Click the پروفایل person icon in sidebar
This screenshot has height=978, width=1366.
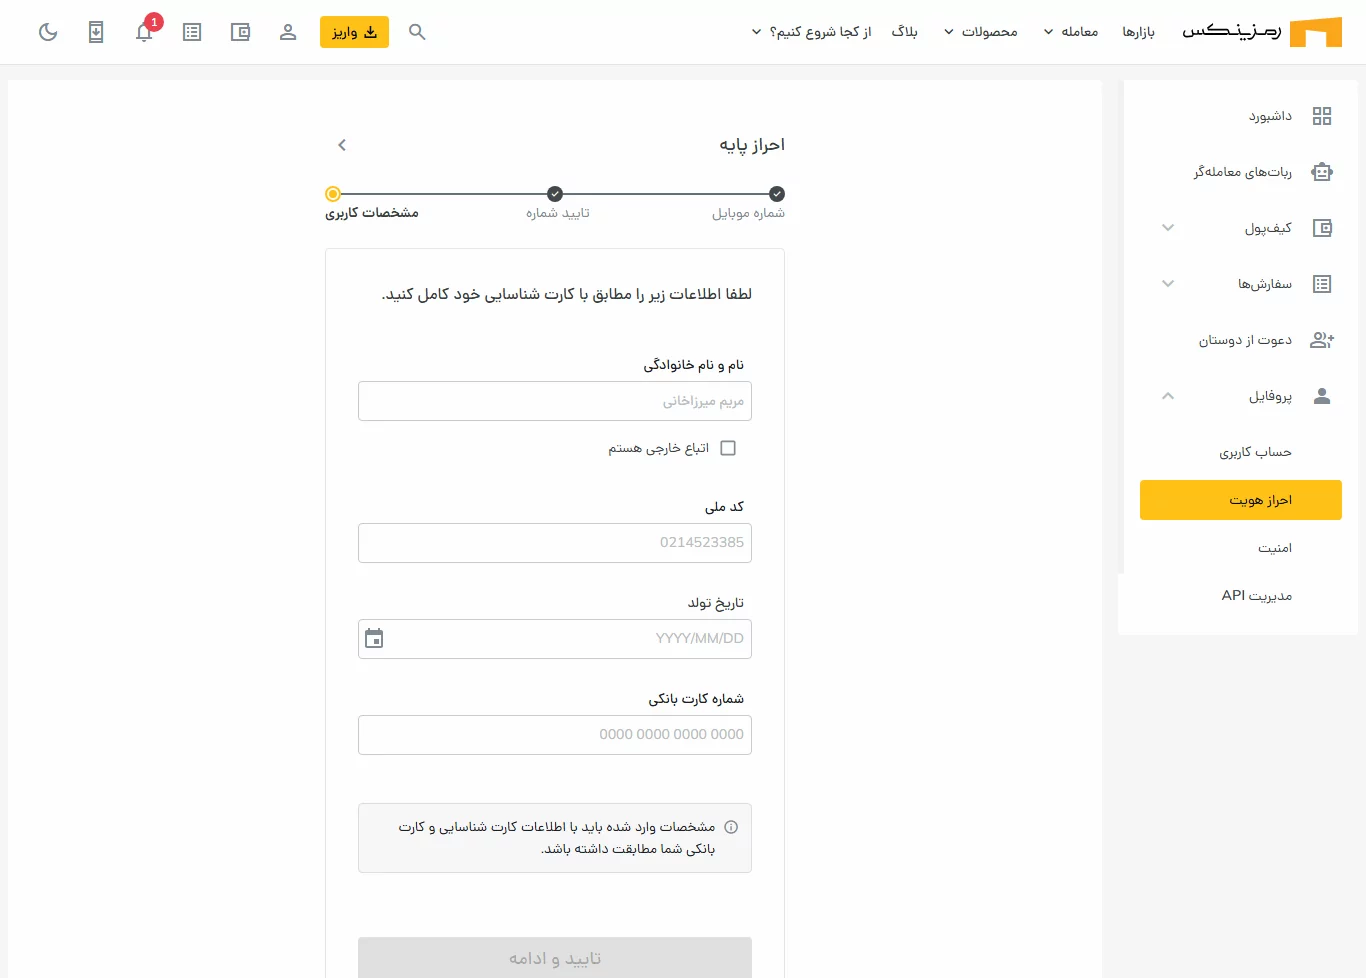point(1322,396)
